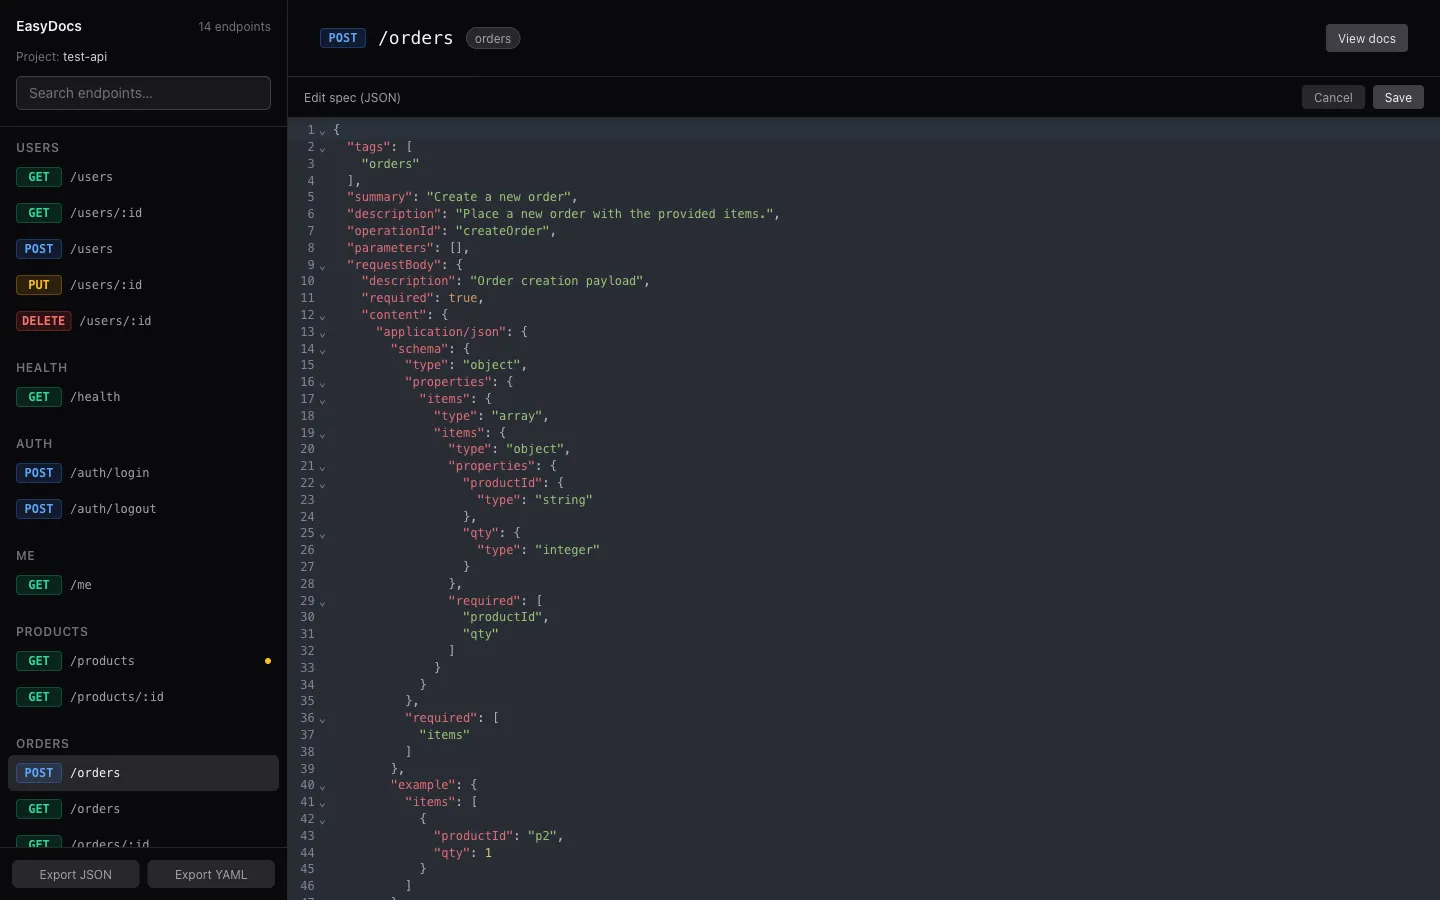The height and width of the screenshot is (900, 1440).
Task: Open the GET /products endpoint
Action: click(143, 661)
